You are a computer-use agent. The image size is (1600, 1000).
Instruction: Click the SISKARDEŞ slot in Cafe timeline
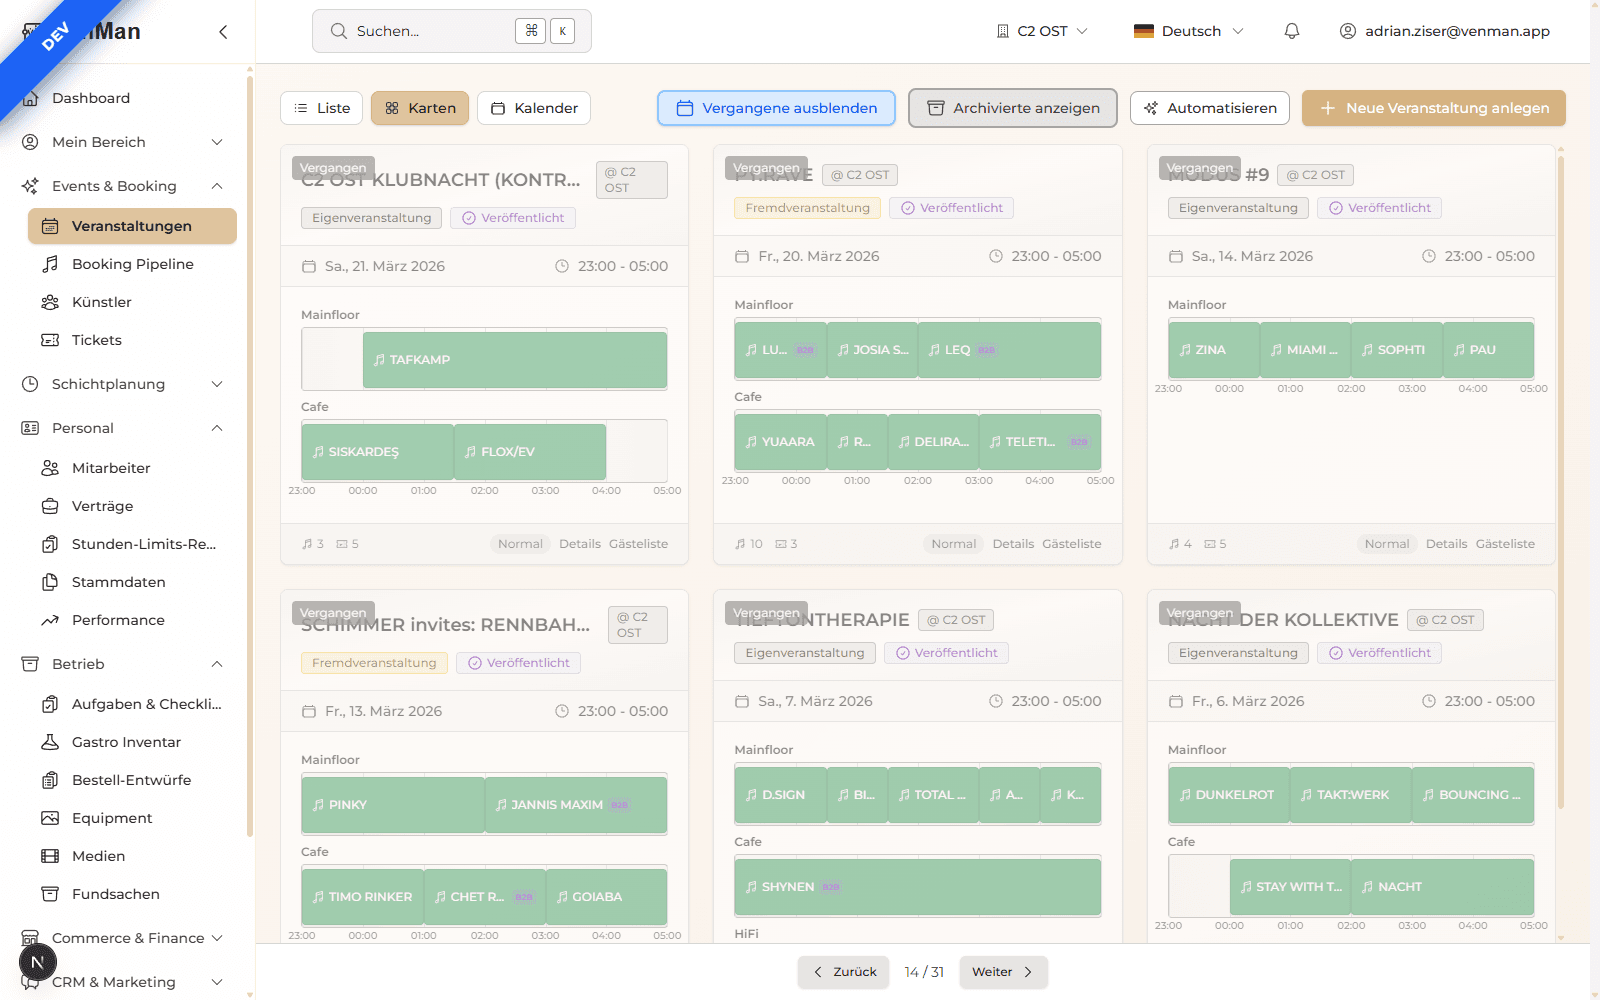[x=378, y=452]
